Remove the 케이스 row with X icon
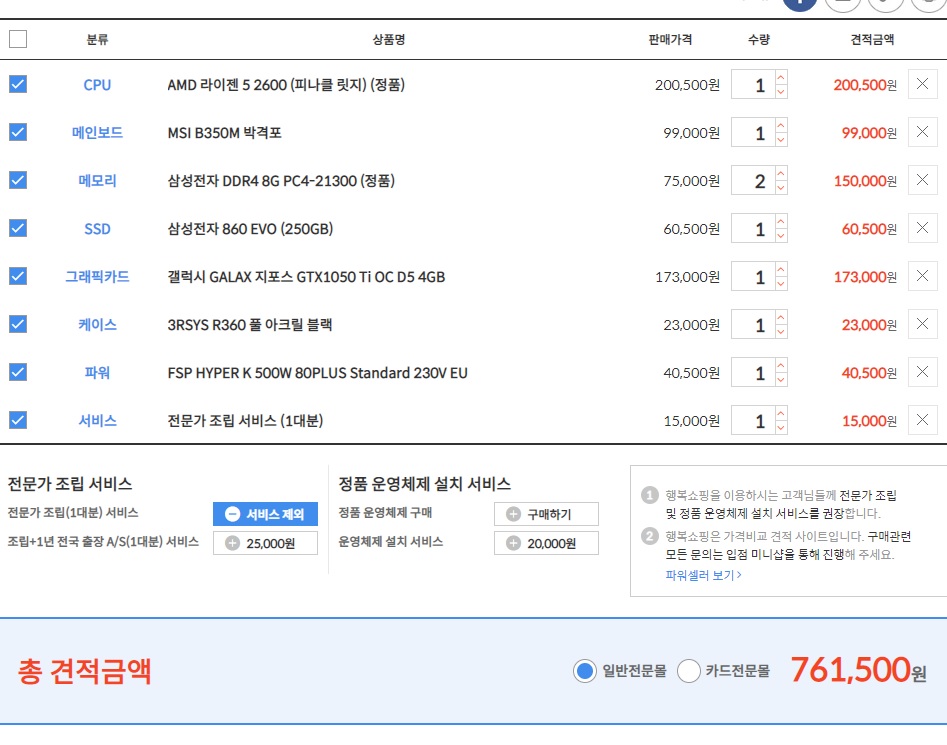 coord(922,324)
